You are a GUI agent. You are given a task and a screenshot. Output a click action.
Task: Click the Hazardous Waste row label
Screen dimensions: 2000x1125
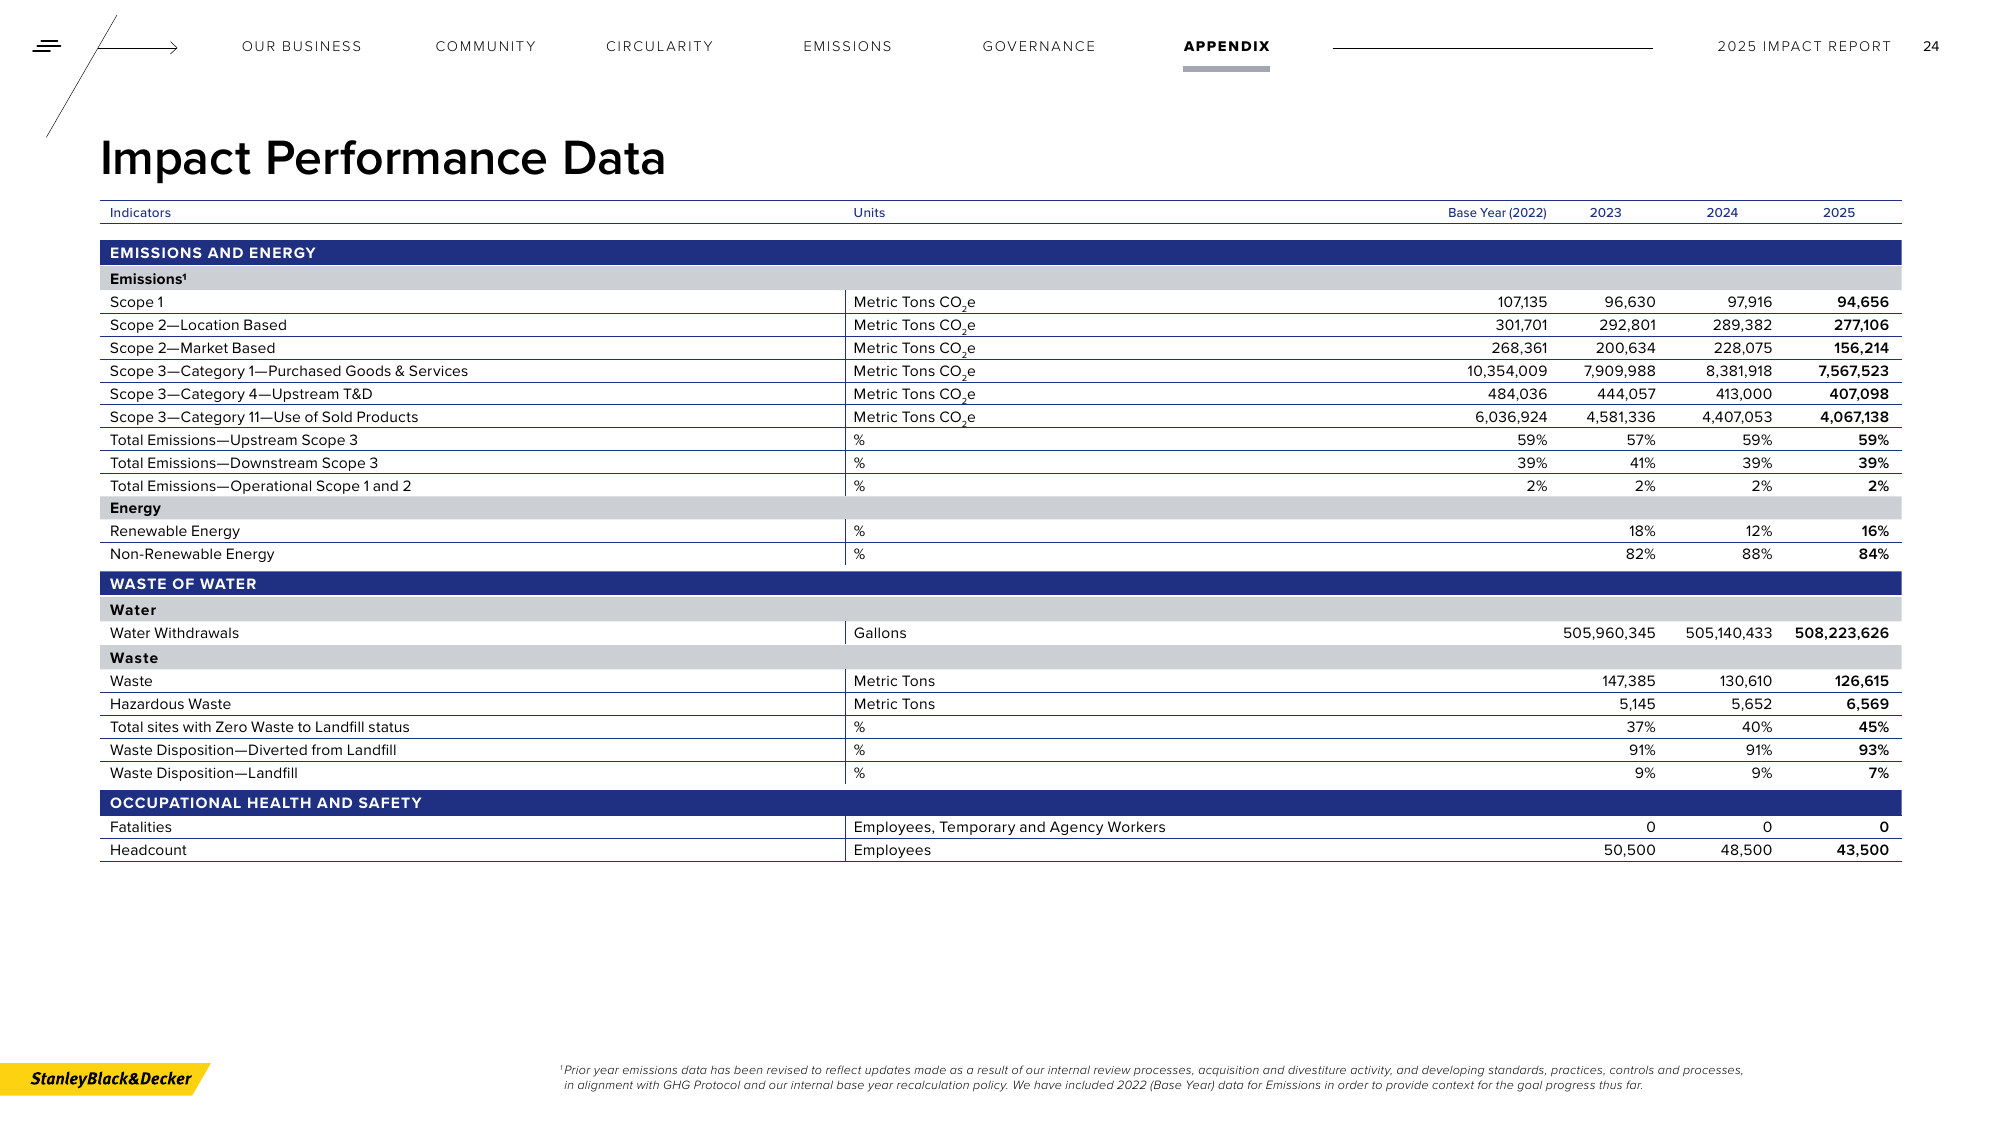(x=170, y=704)
